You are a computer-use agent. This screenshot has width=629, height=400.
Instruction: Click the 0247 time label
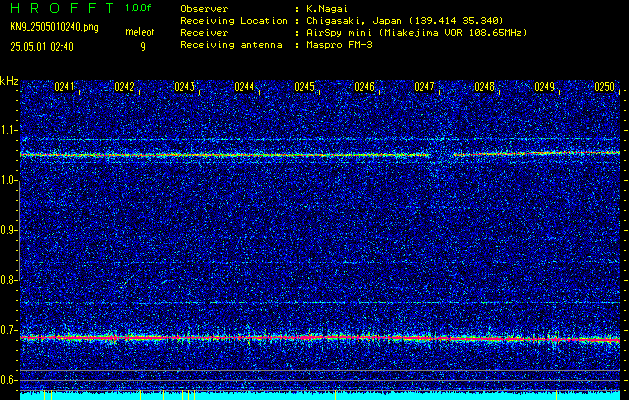click(424, 87)
